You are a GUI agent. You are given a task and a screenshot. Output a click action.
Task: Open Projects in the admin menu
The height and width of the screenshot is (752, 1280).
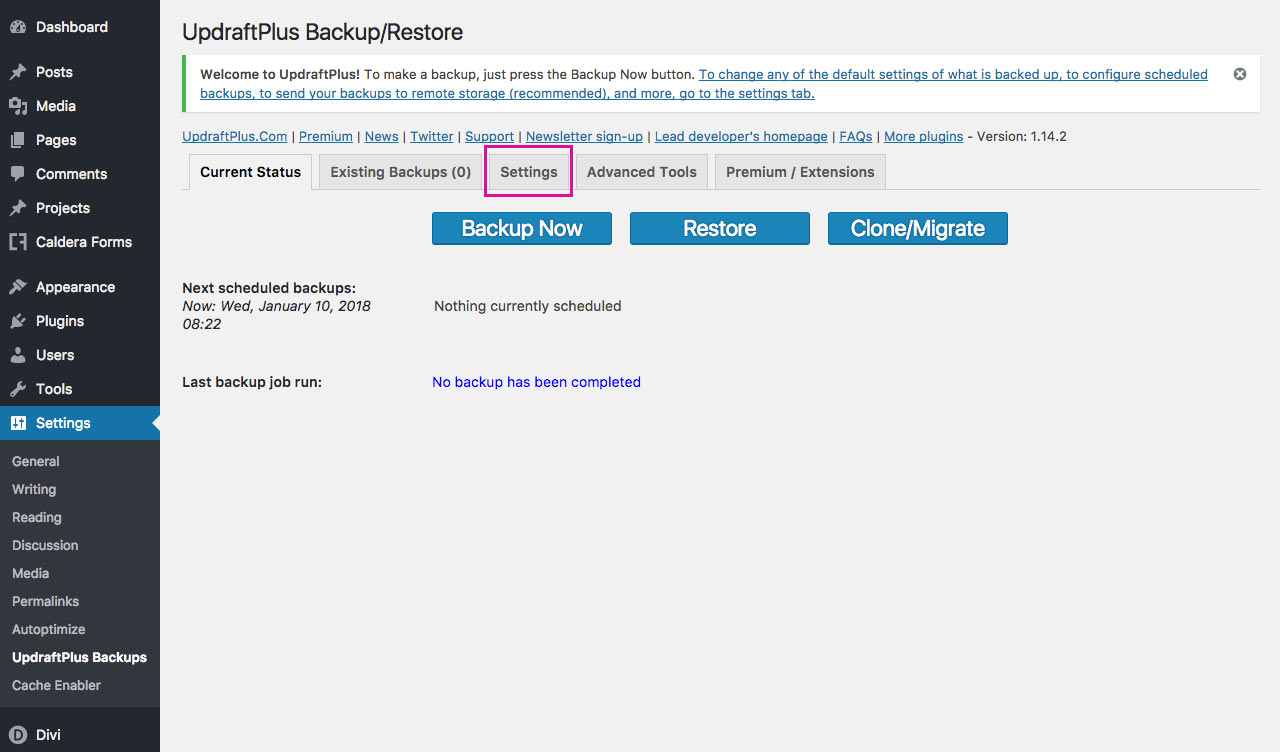click(63, 208)
